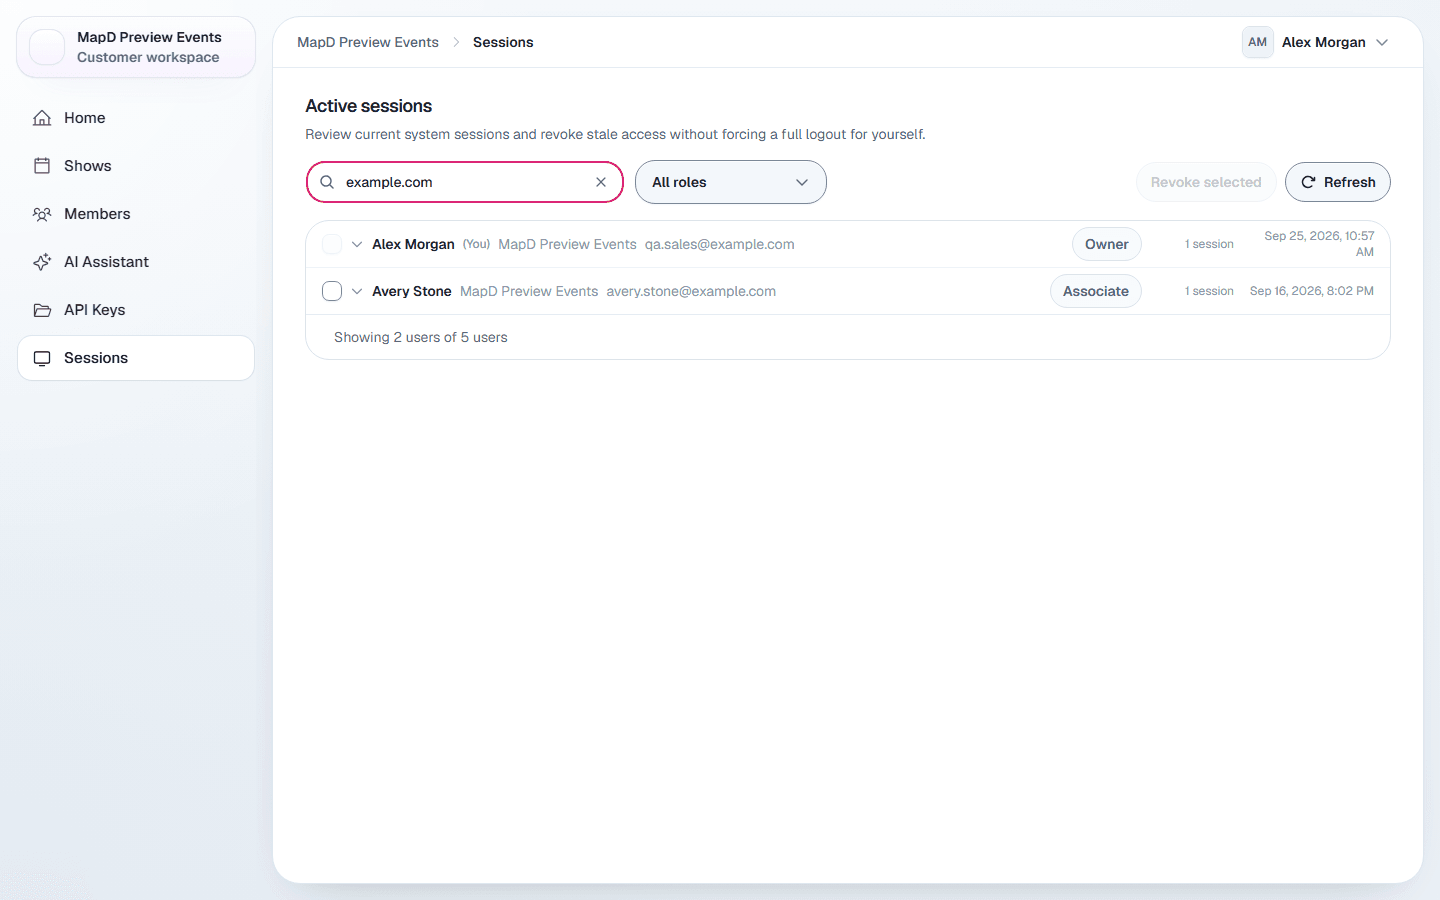The image size is (1440, 900).
Task: Check the Avery Stone row checkbox
Action: click(332, 291)
